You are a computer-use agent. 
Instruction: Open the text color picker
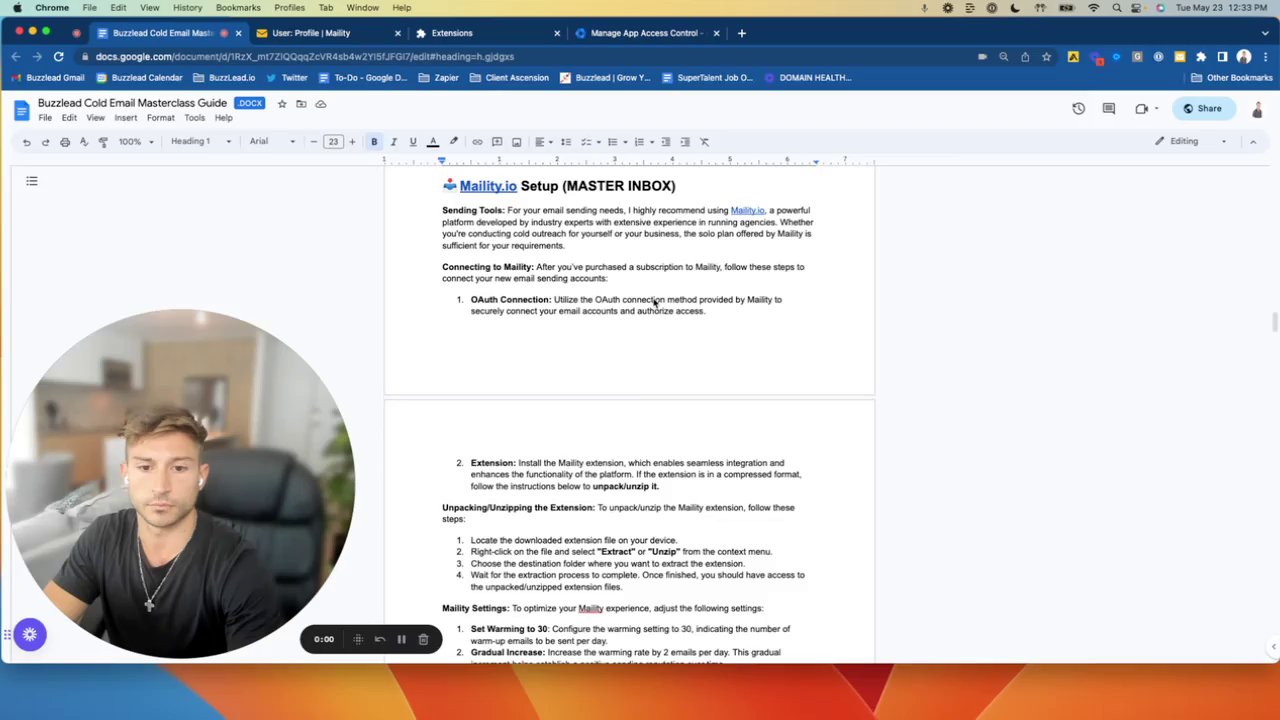pyautogui.click(x=433, y=142)
